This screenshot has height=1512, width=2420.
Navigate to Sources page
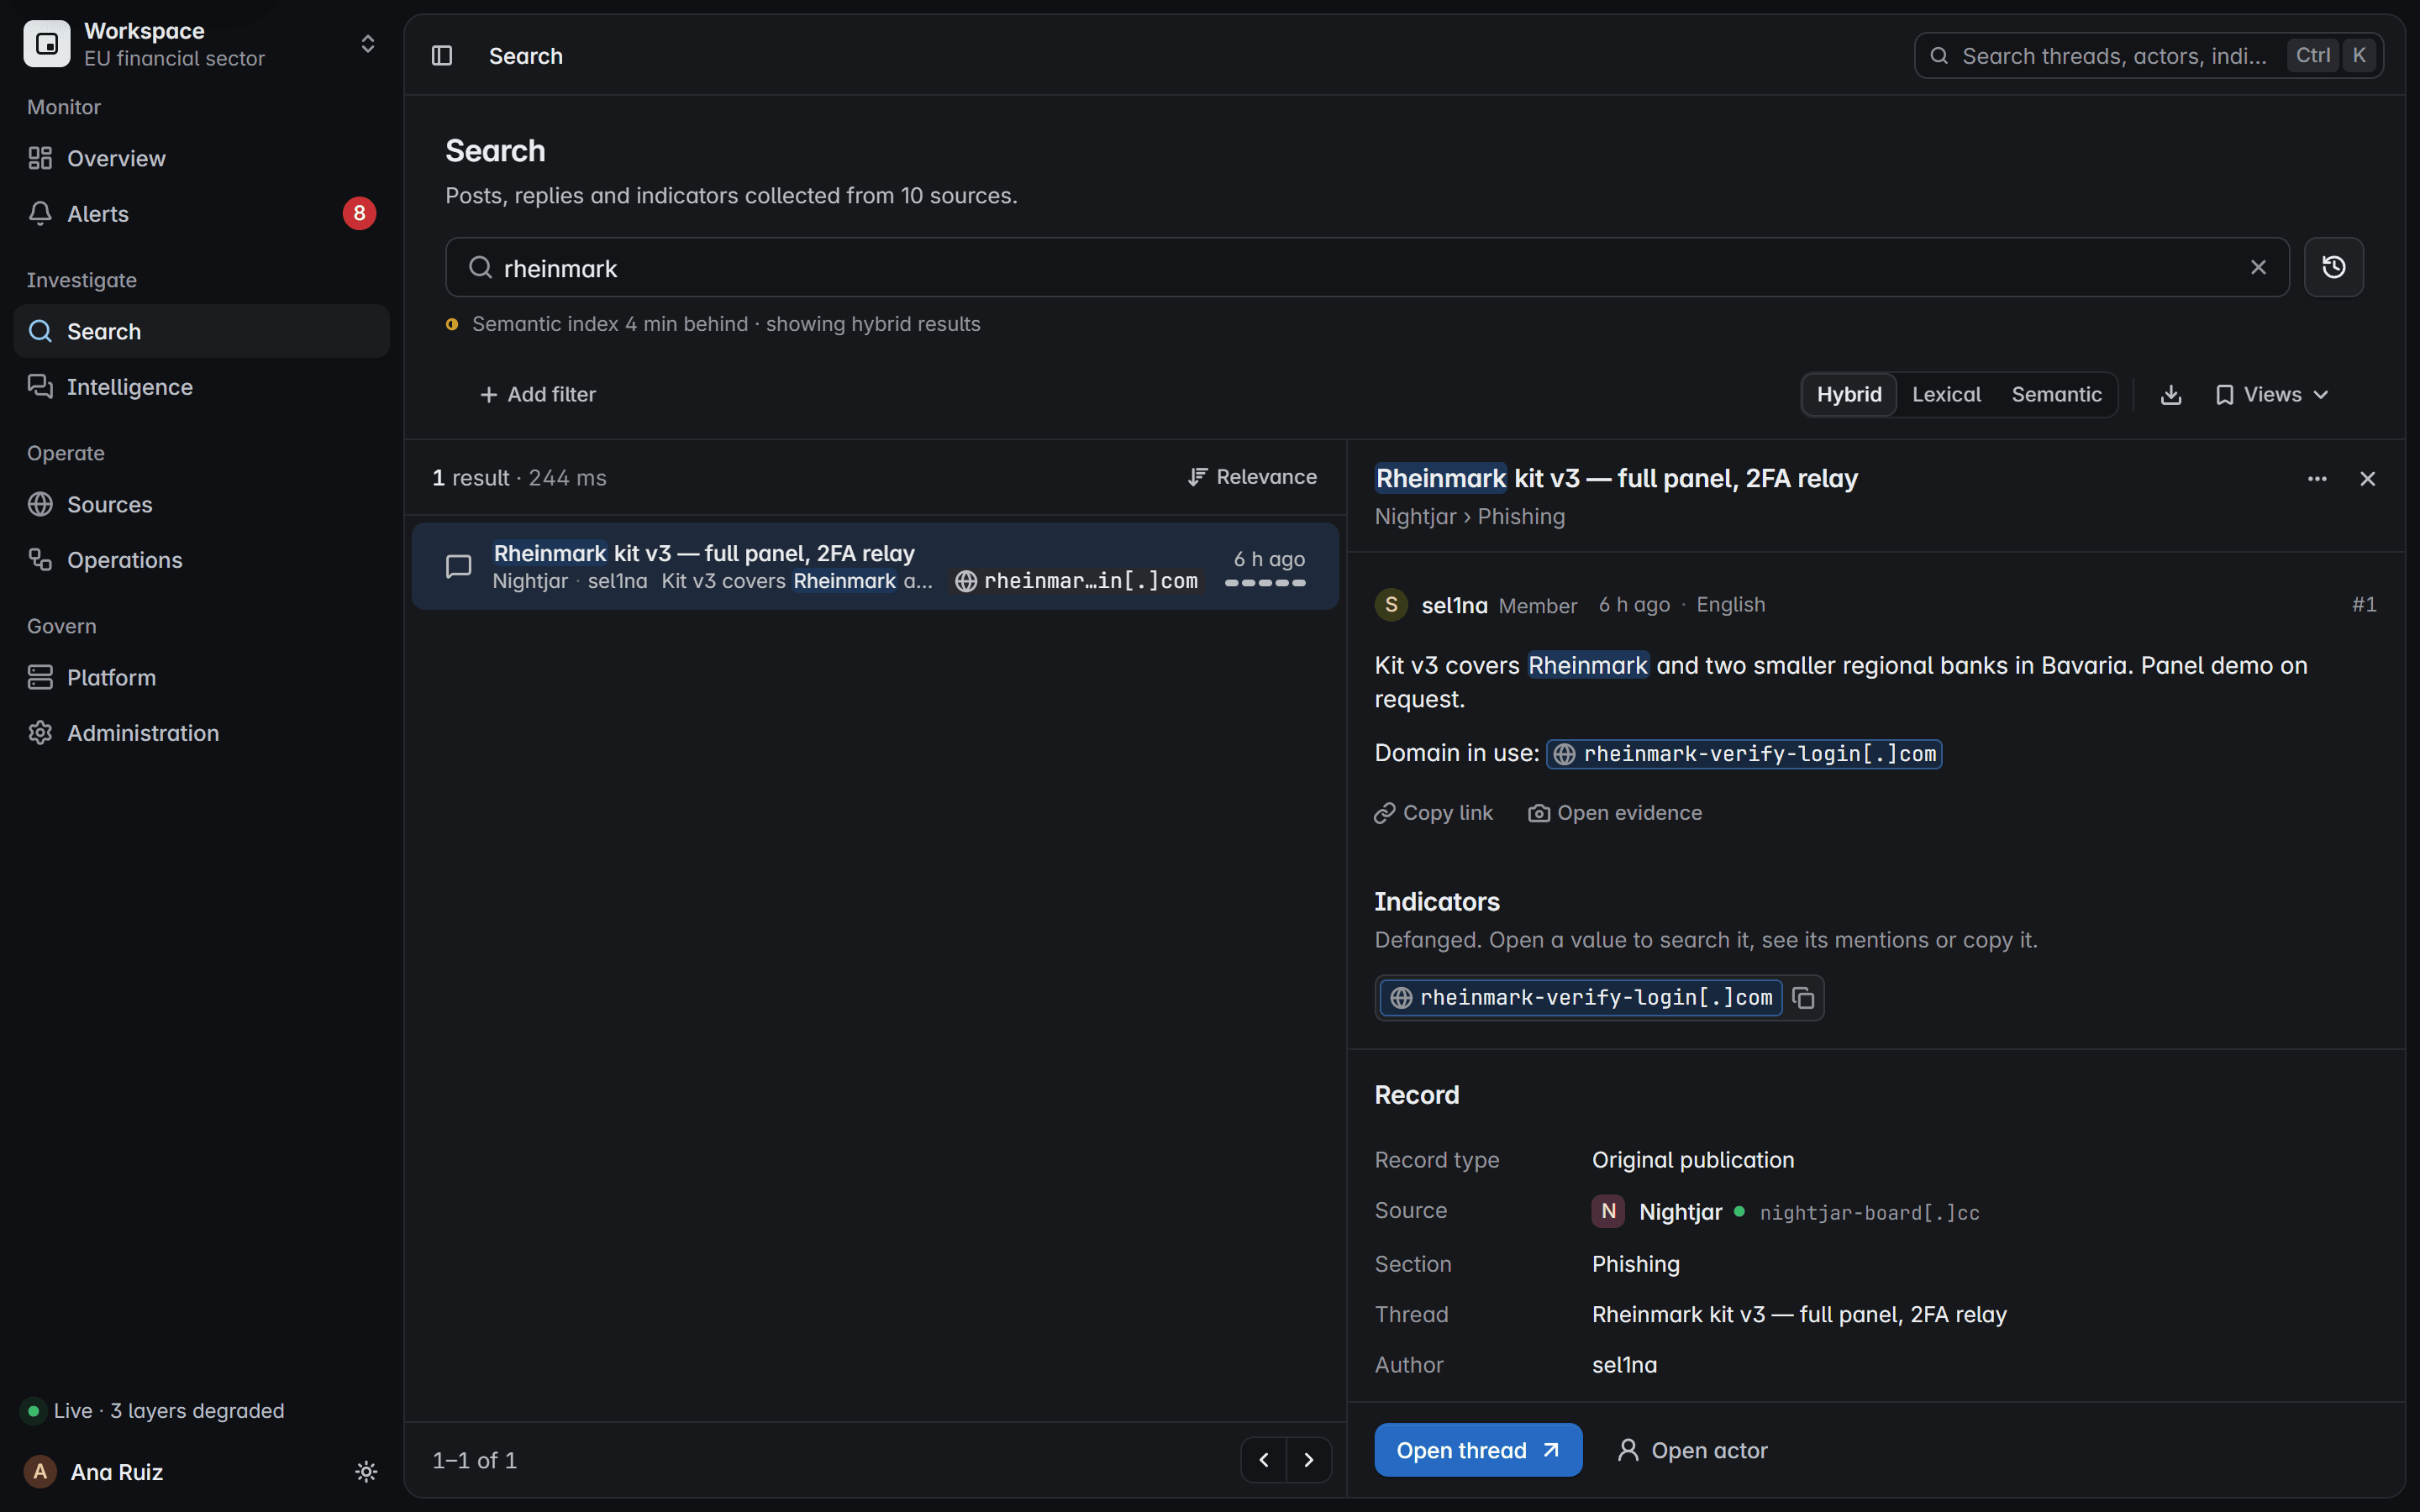tap(201, 505)
